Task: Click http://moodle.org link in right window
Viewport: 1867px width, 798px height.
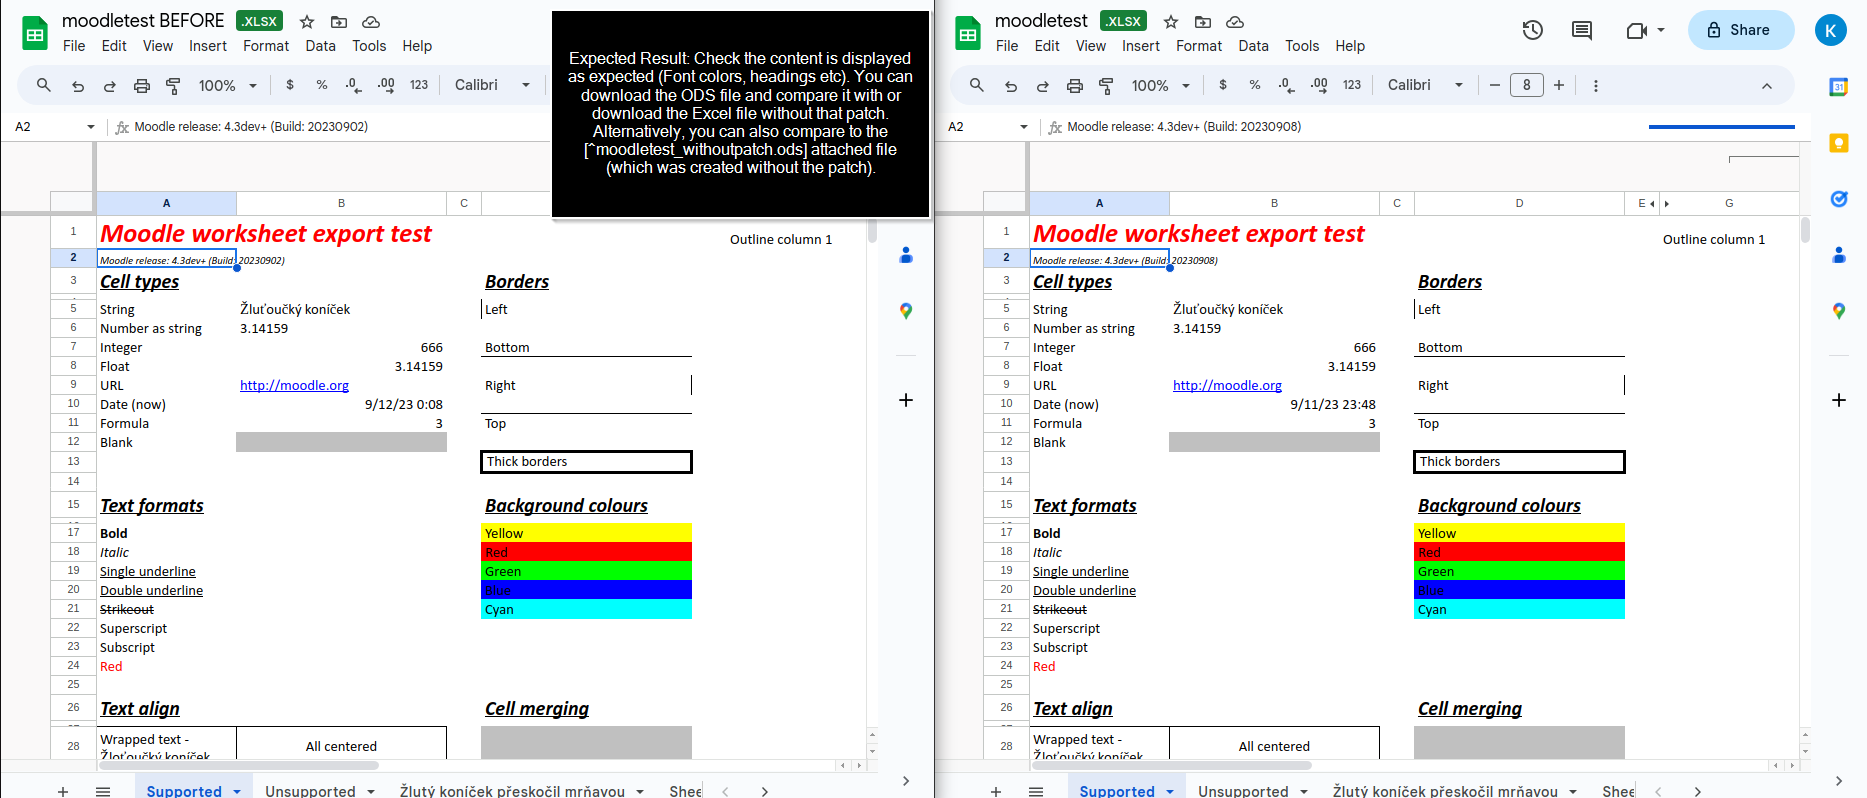Action: point(1227,385)
